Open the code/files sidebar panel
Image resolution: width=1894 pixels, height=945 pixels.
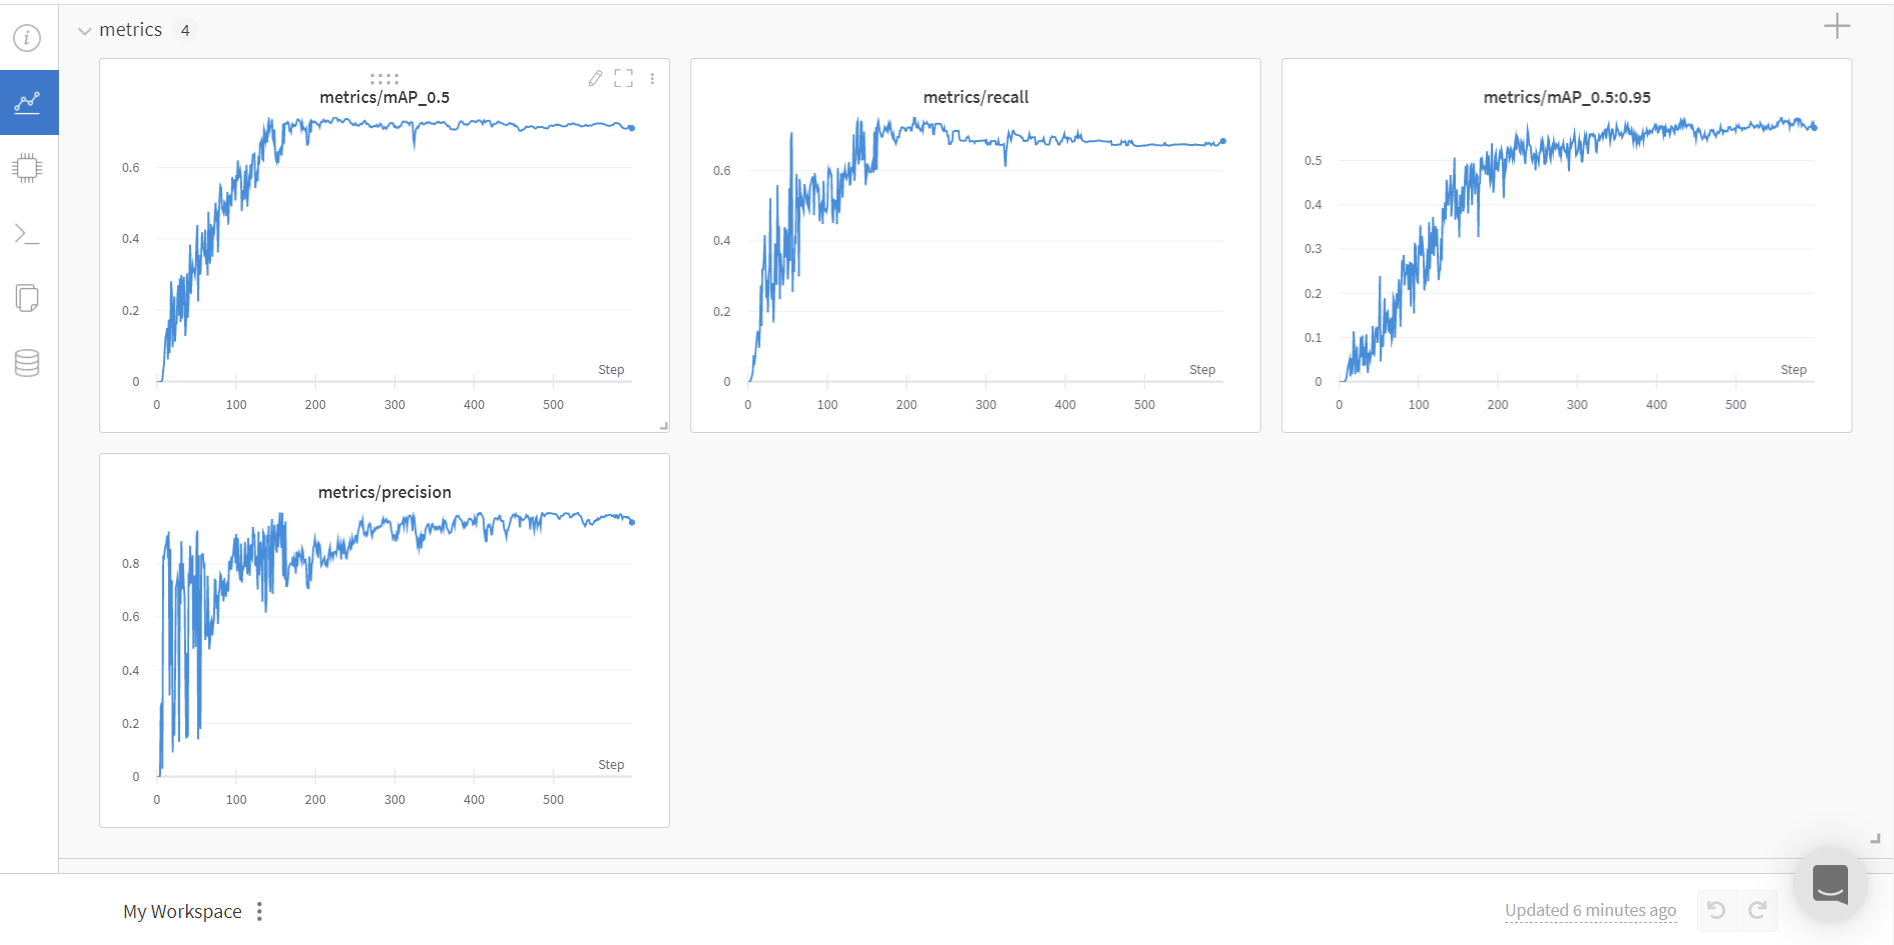click(x=27, y=297)
